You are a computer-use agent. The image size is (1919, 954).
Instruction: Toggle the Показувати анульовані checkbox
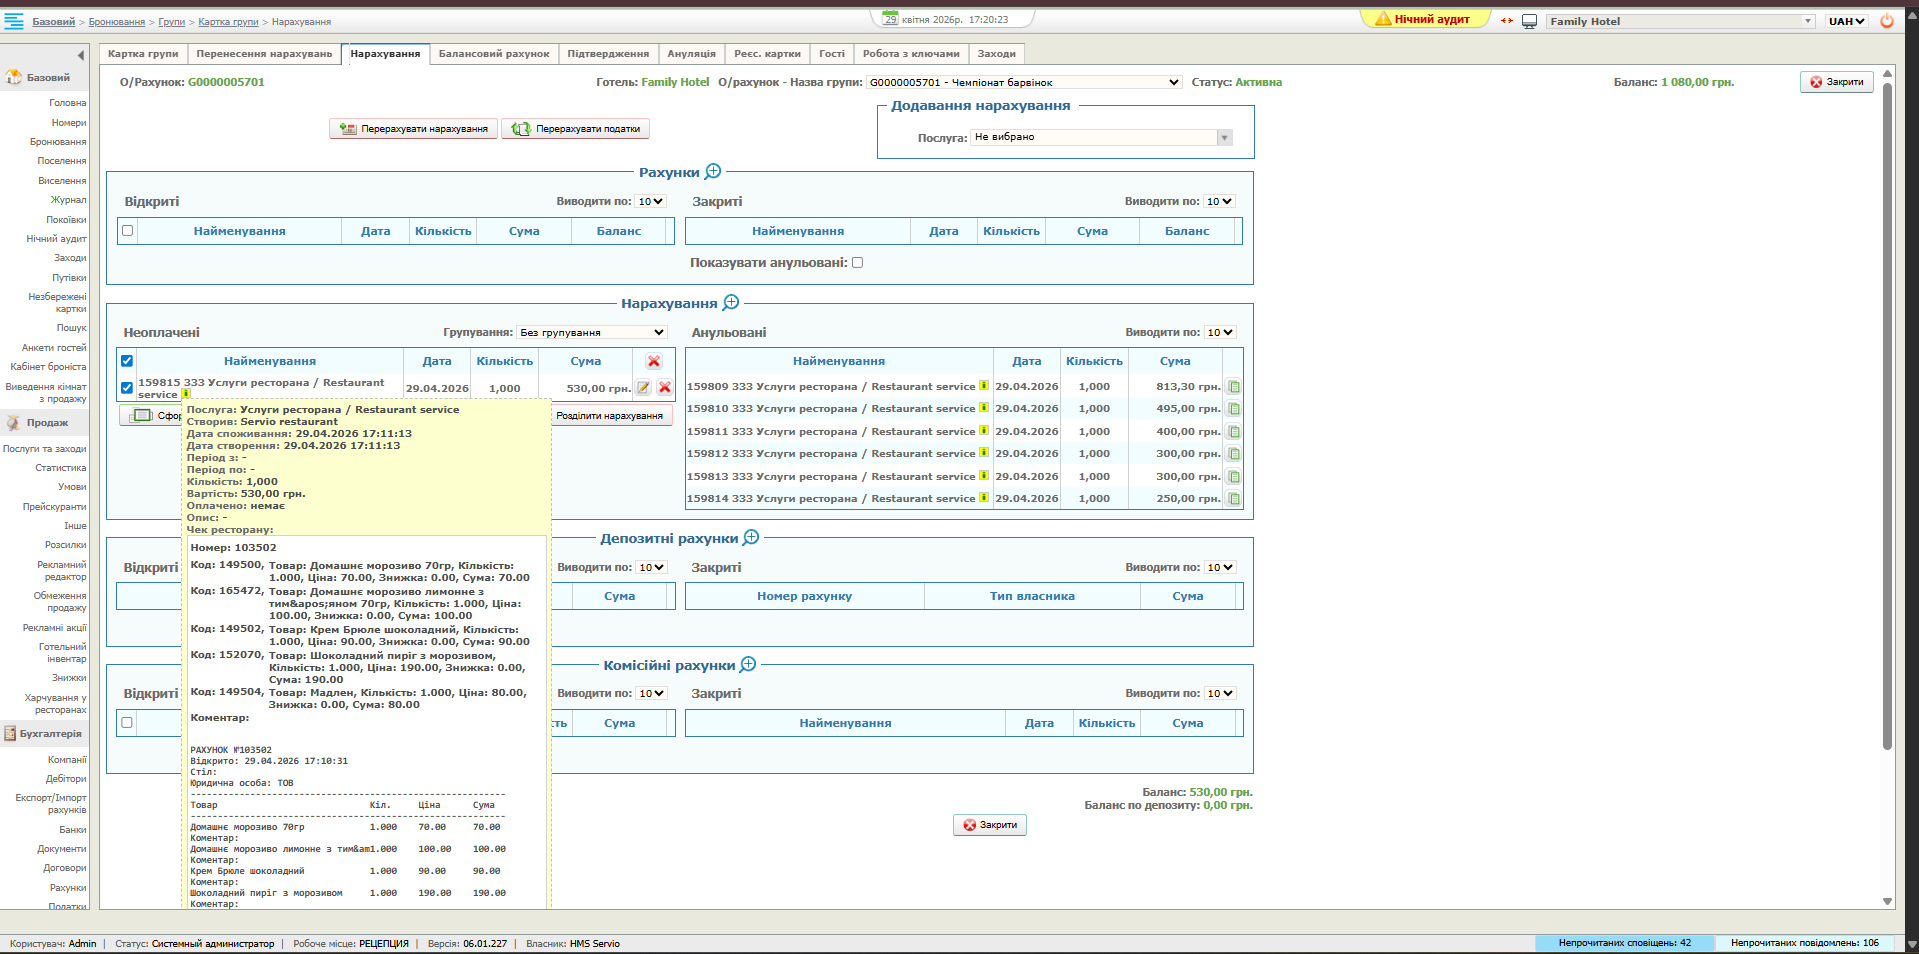[857, 263]
